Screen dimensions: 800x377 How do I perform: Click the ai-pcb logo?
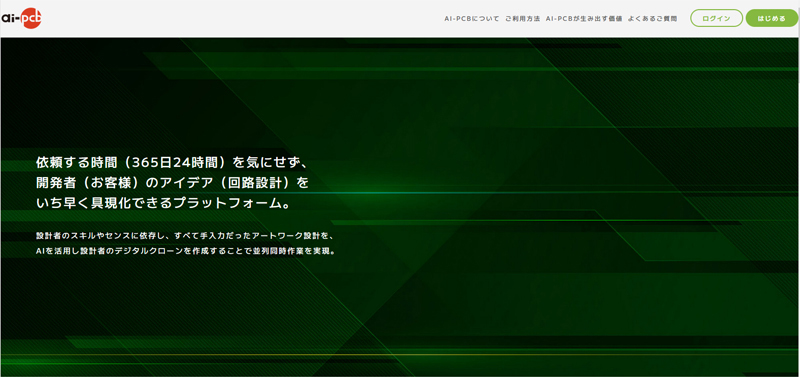pyautogui.click(x=21, y=18)
